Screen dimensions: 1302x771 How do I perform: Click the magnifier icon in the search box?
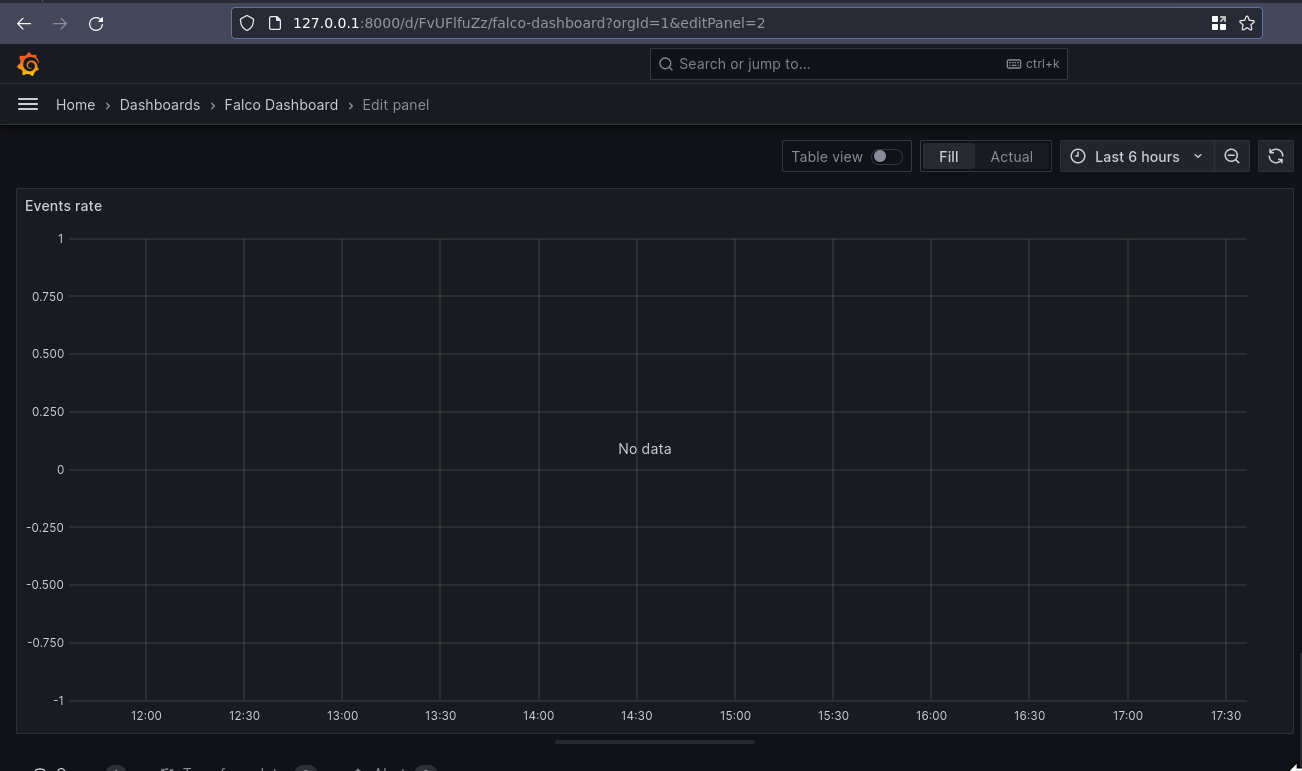666,64
